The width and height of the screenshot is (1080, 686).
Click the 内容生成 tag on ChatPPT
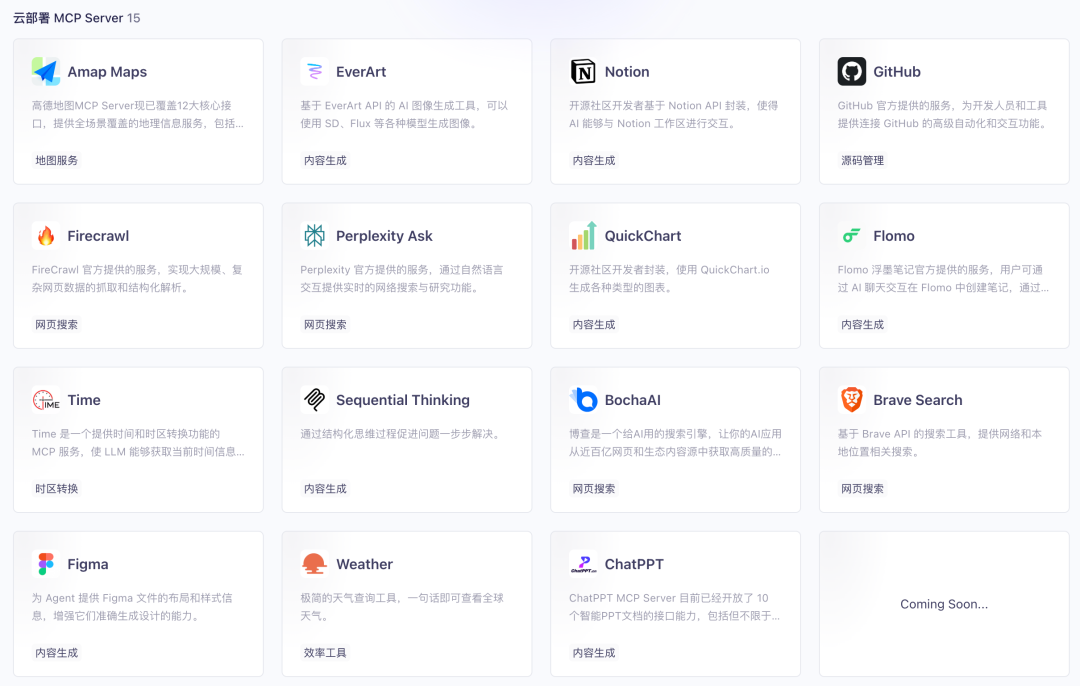pos(594,653)
